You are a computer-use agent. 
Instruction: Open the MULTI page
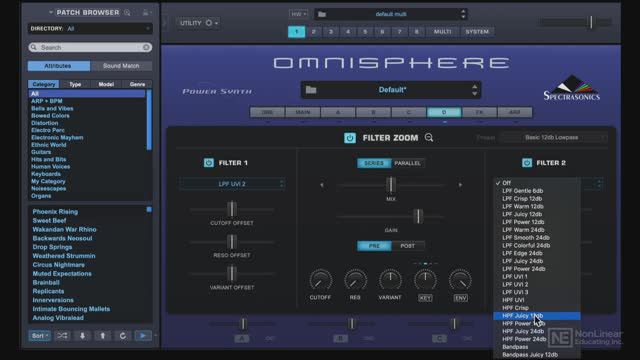coord(442,31)
